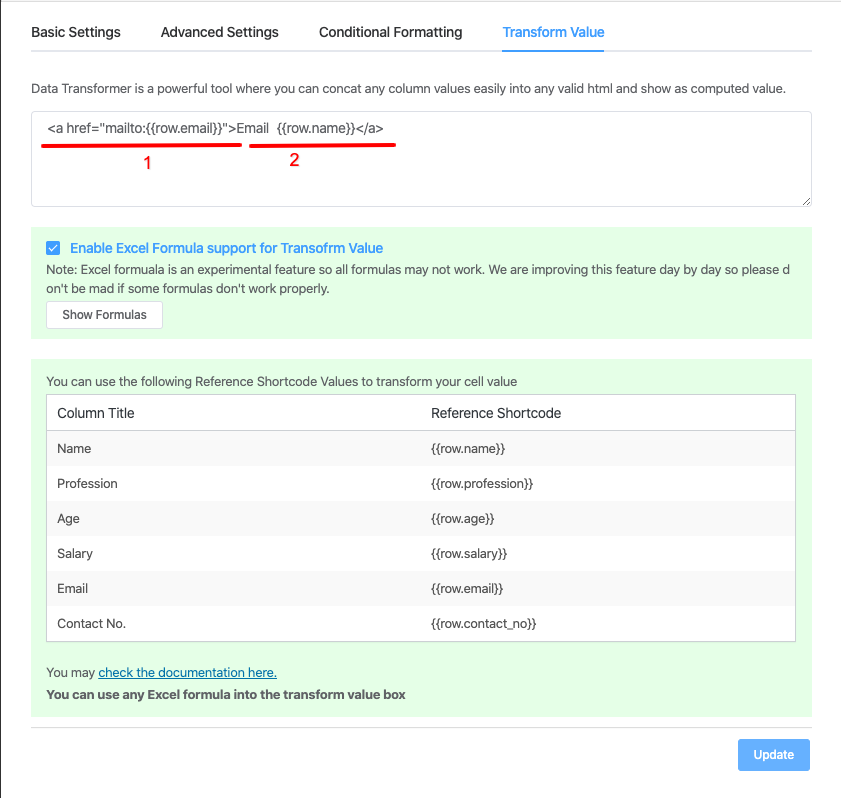Viewport: 841px width, 798px height.
Task: Open the Conditional Formatting tab
Action: (x=391, y=32)
